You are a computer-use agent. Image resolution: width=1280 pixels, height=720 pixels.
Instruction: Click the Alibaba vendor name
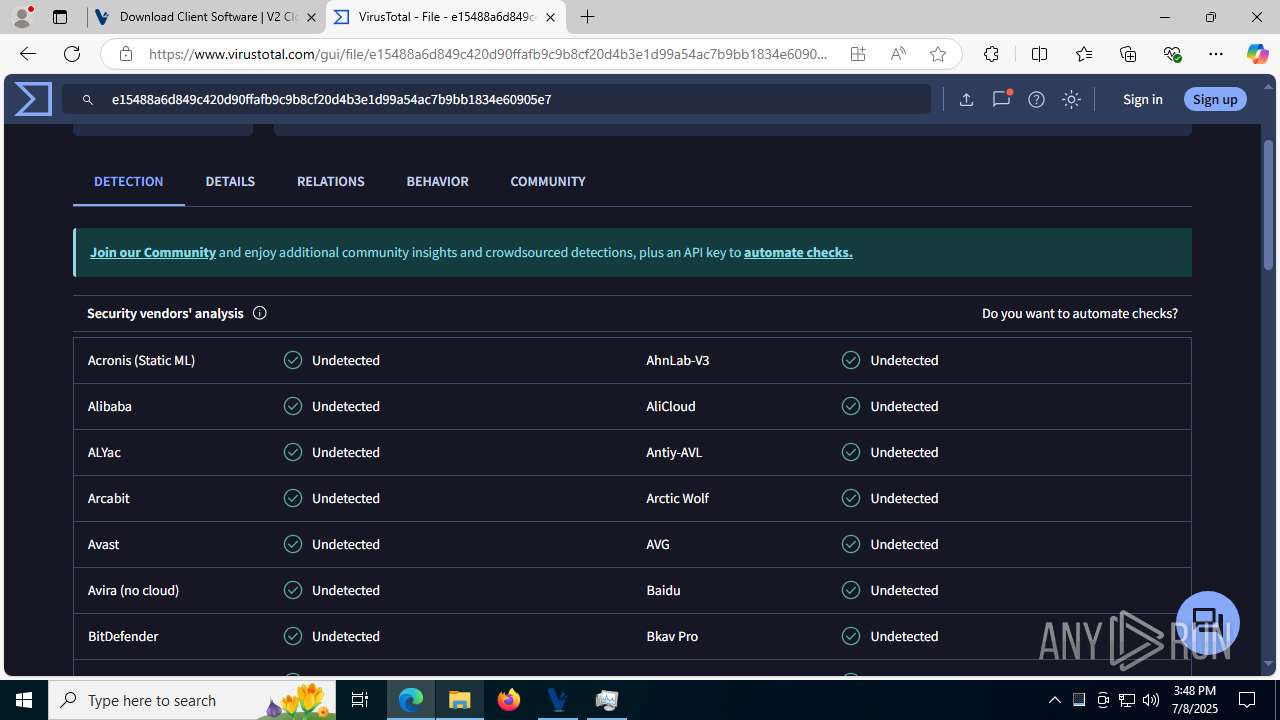point(110,406)
